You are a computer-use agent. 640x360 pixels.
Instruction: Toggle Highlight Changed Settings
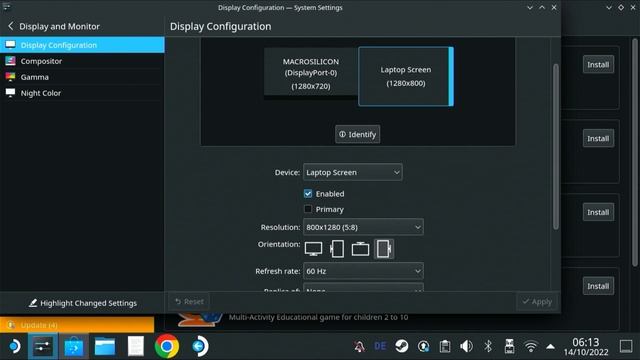82,303
